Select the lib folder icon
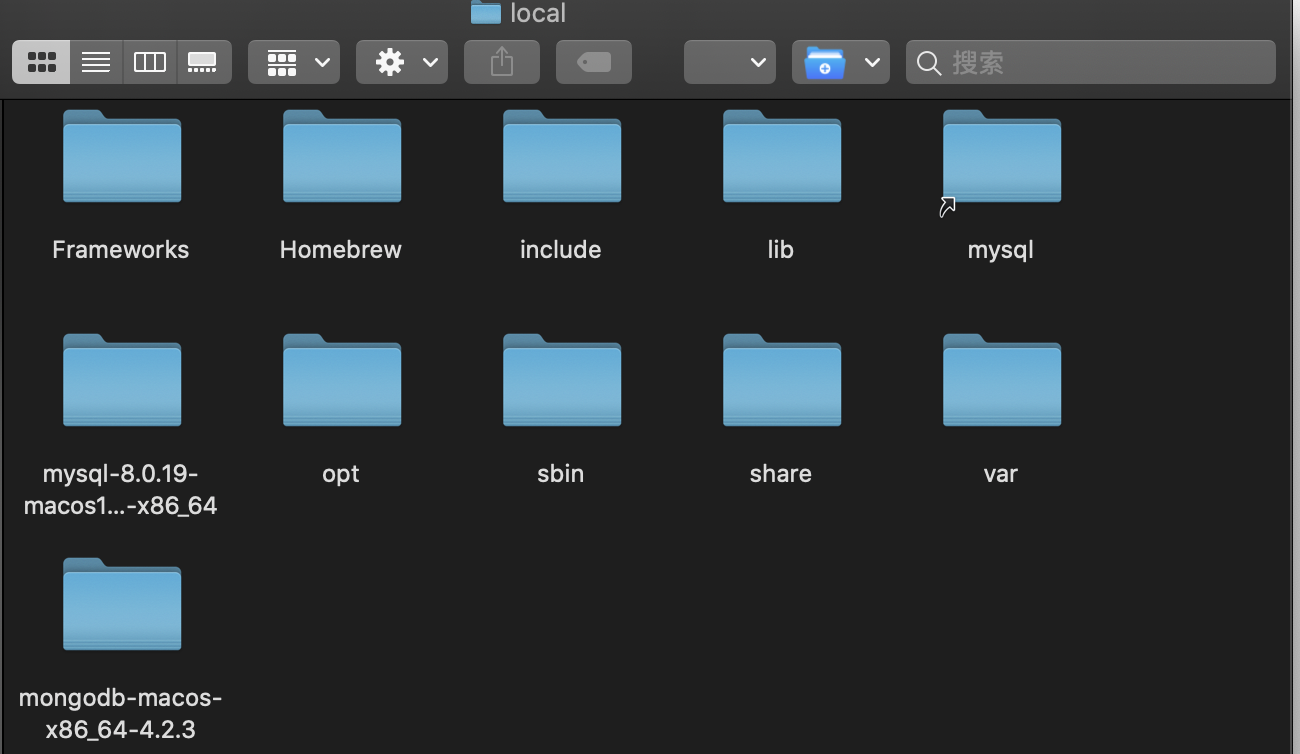This screenshot has width=1300, height=754. (x=782, y=156)
